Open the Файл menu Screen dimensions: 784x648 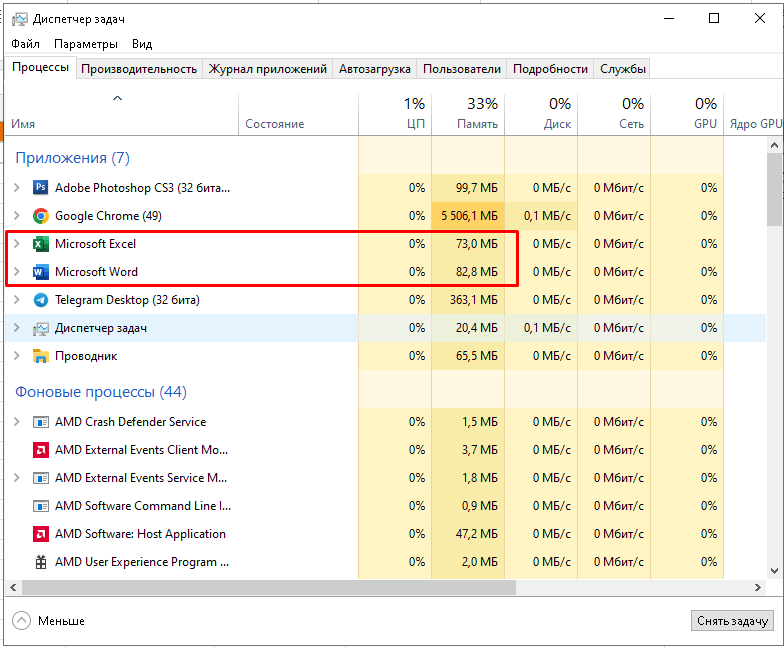click(26, 44)
